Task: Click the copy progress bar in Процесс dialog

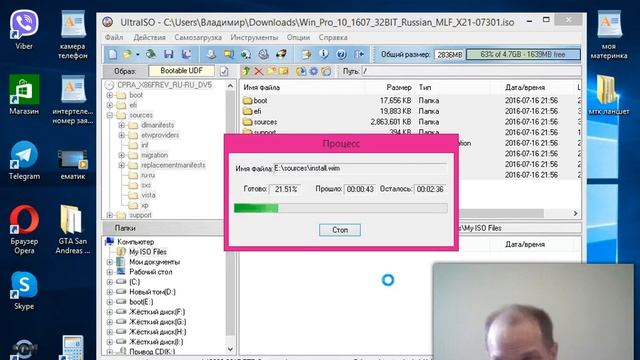Action: pos(340,208)
